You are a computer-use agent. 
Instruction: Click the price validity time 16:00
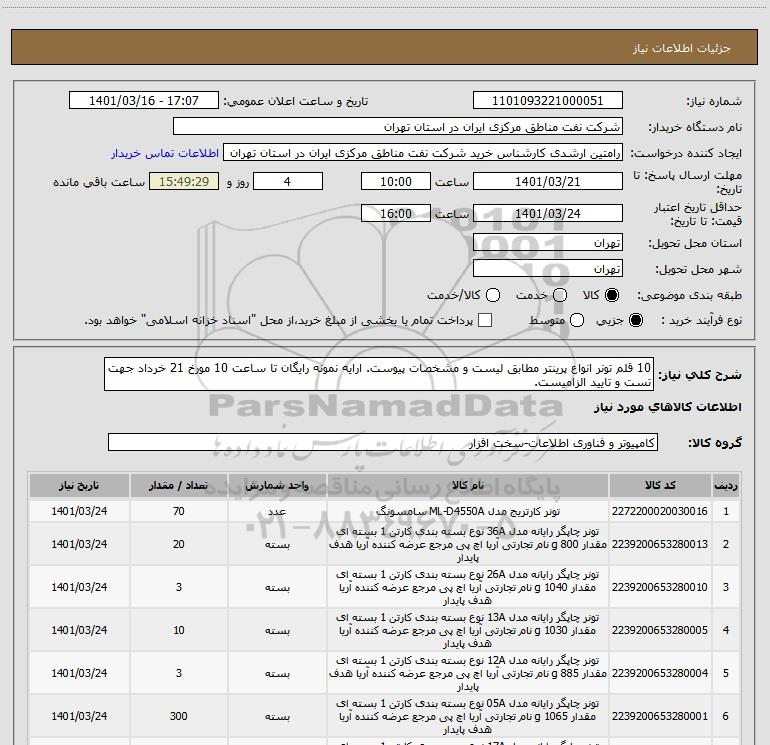(396, 213)
